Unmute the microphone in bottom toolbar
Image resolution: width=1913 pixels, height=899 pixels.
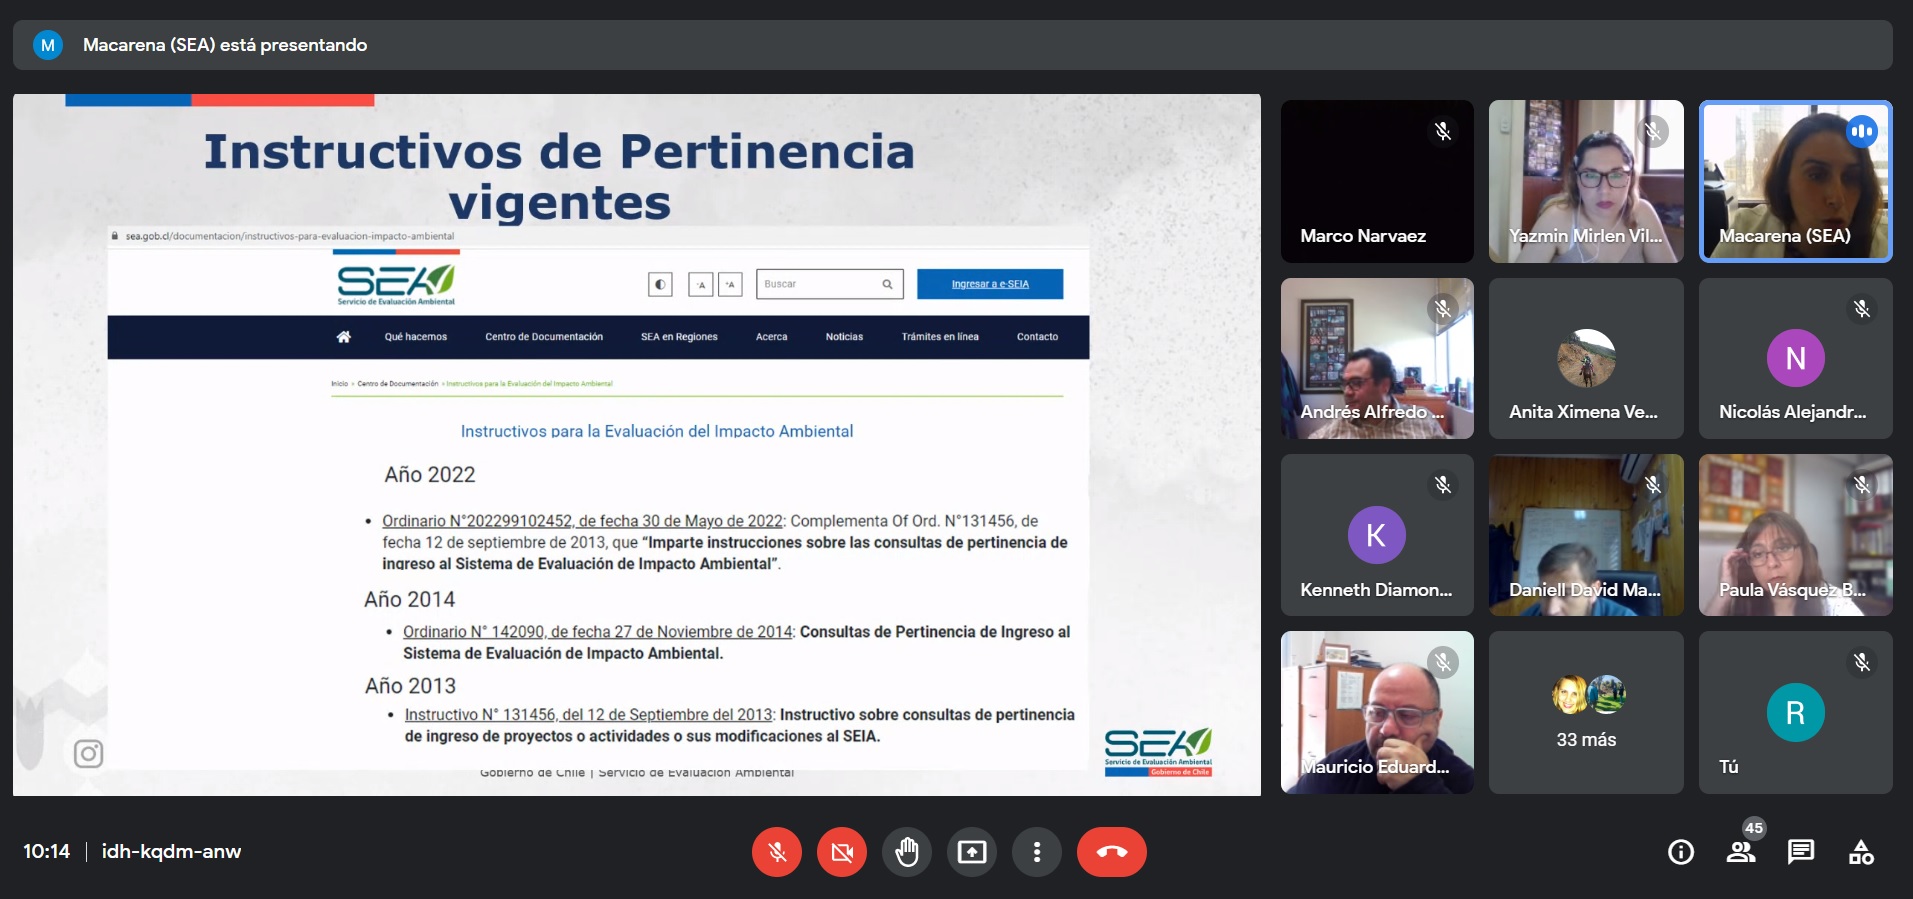[777, 852]
